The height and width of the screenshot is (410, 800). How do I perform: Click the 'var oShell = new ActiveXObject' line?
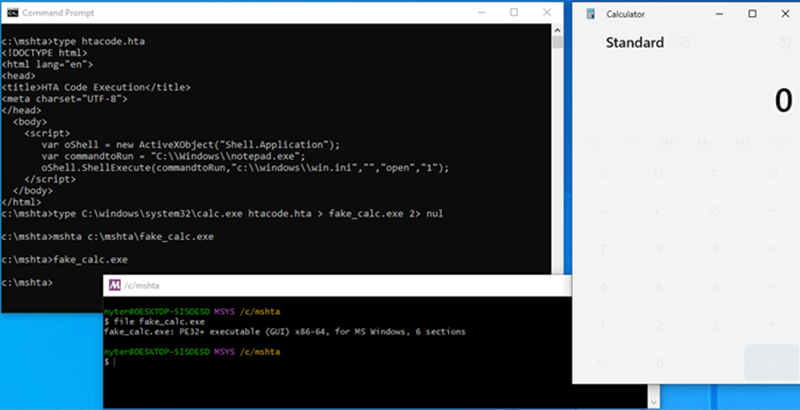coord(190,145)
